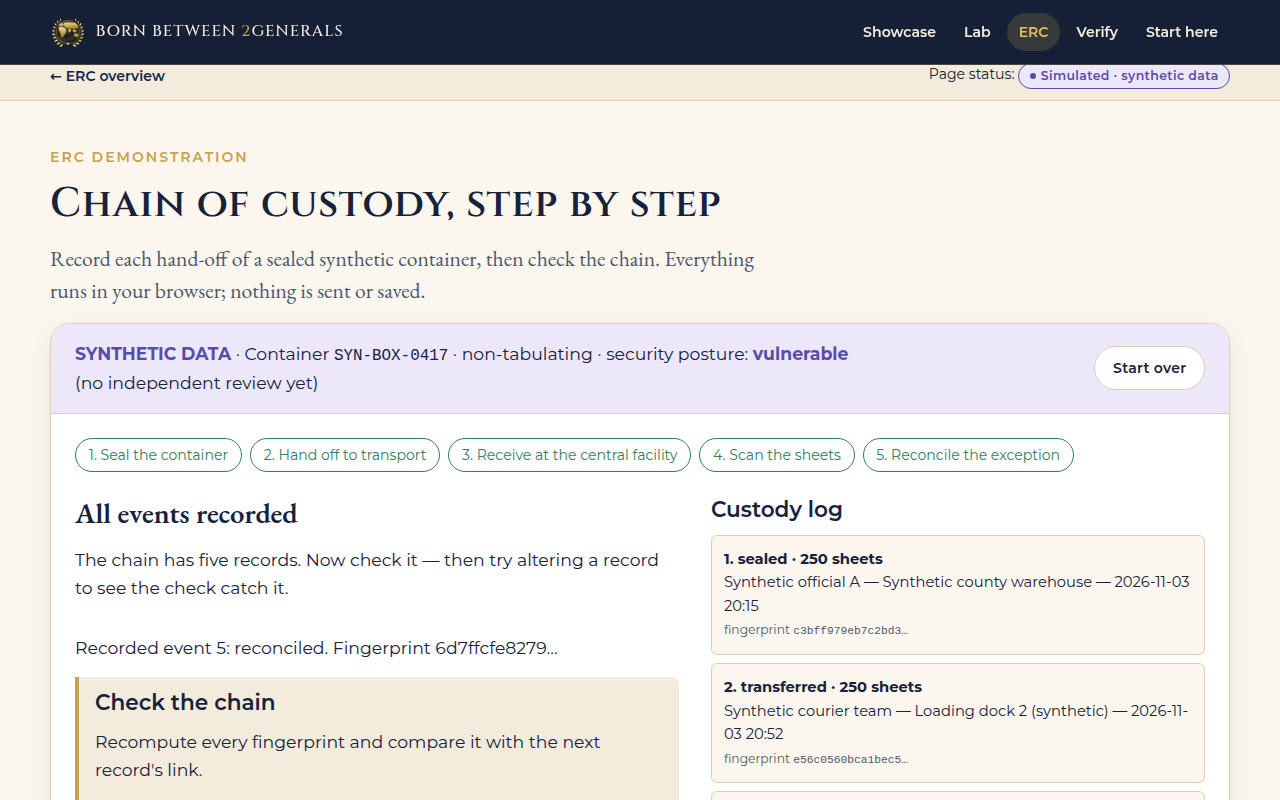The image size is (1280, 800).
Task: Click fingerprint c3bff979eb7c2bd3 text
Action: coord(816,630)
